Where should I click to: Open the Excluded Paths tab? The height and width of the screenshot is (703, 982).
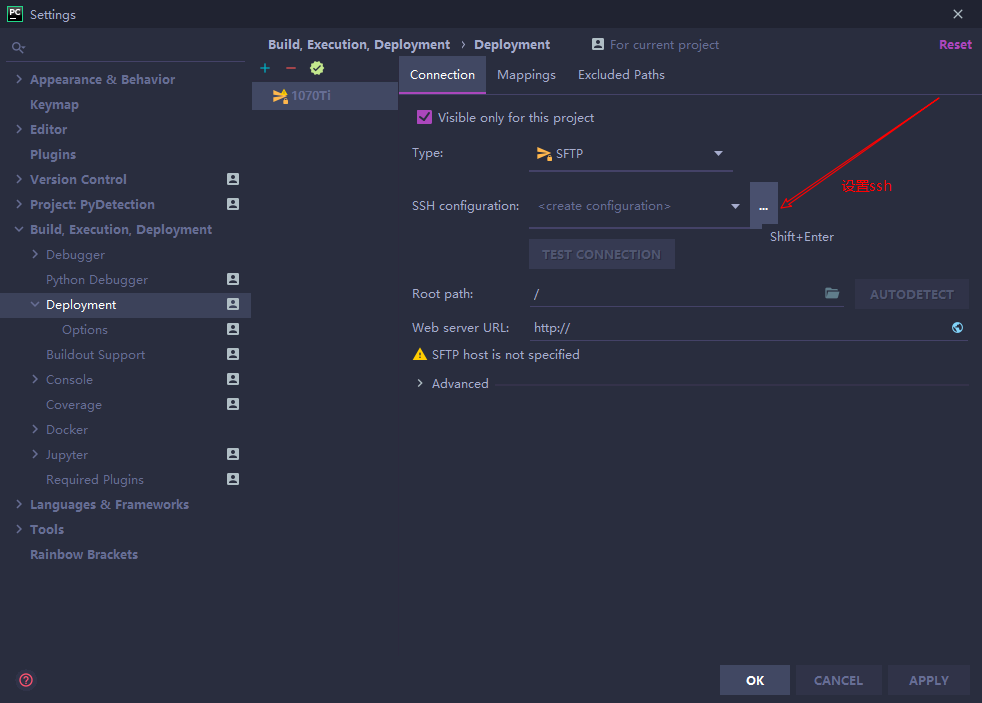621,75
